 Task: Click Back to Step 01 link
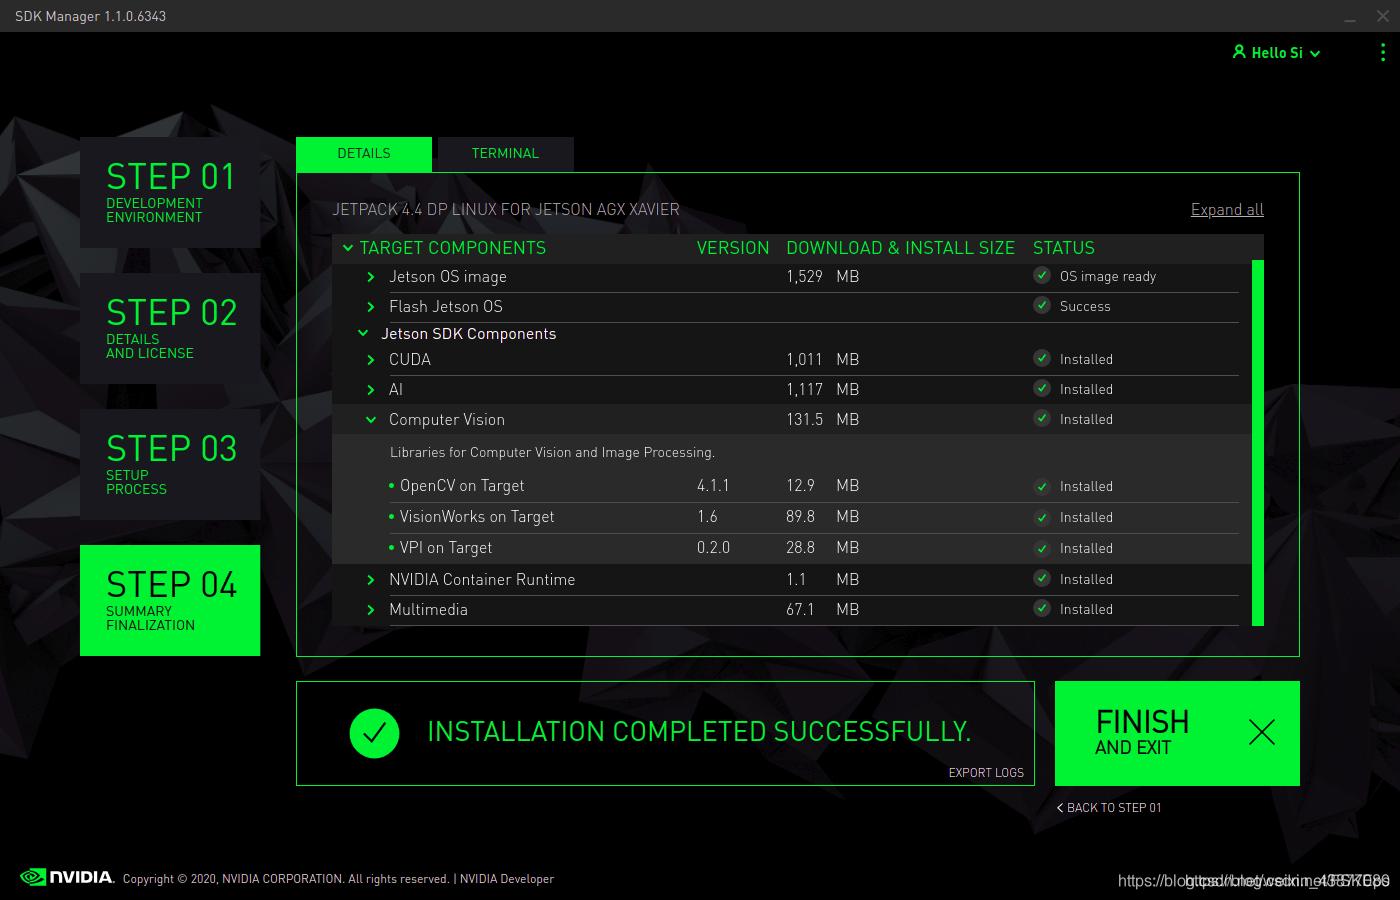1109,808
